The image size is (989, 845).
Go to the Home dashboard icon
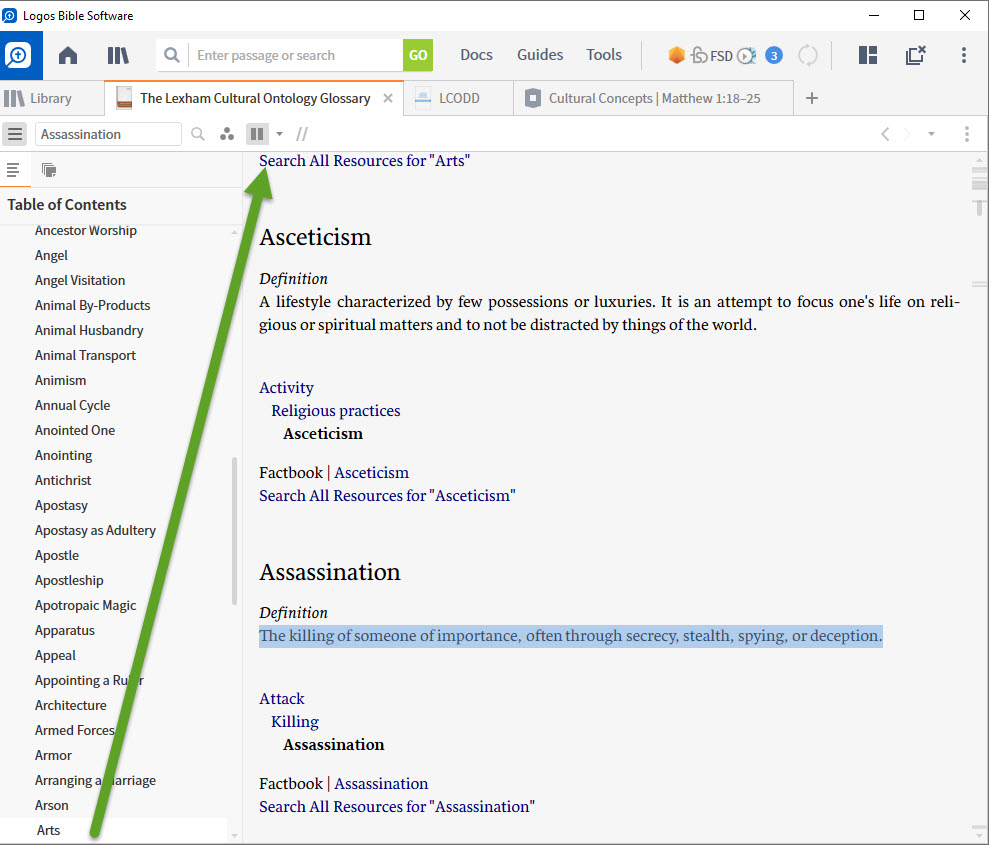pos(68,55)
